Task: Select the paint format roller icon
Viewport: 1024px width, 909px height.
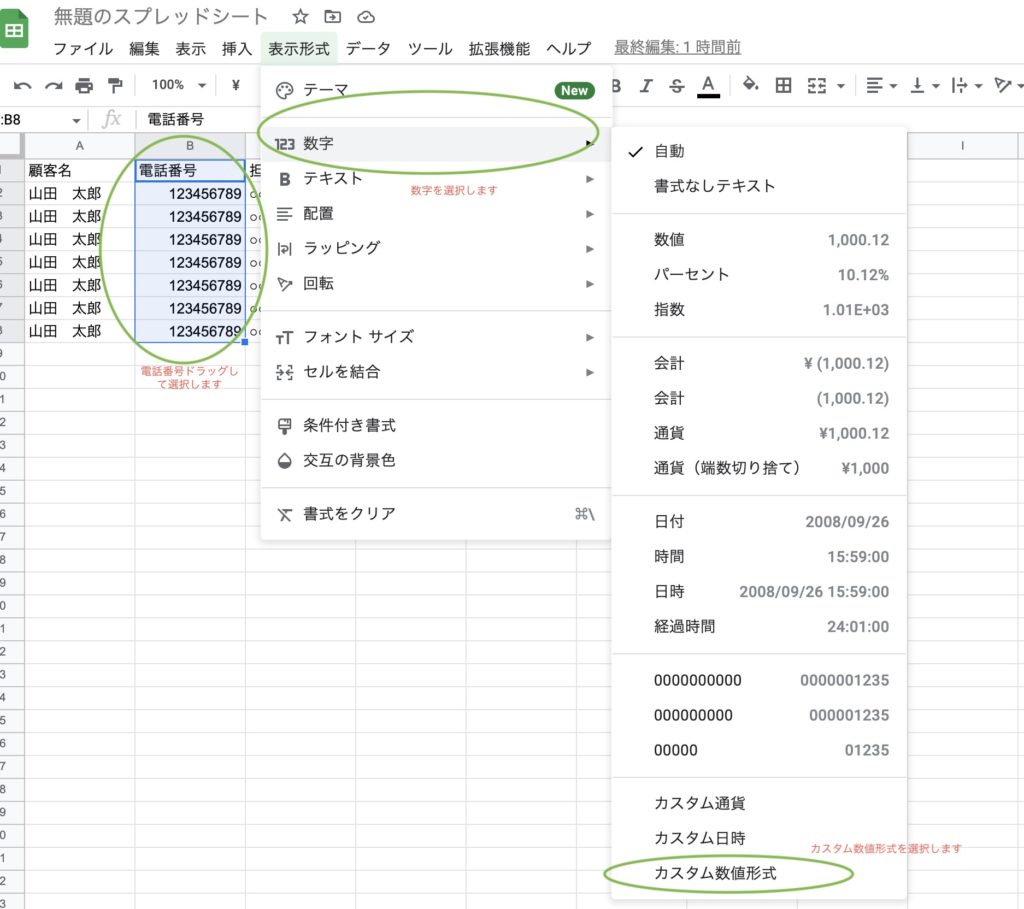Action: tap(114, 86)
